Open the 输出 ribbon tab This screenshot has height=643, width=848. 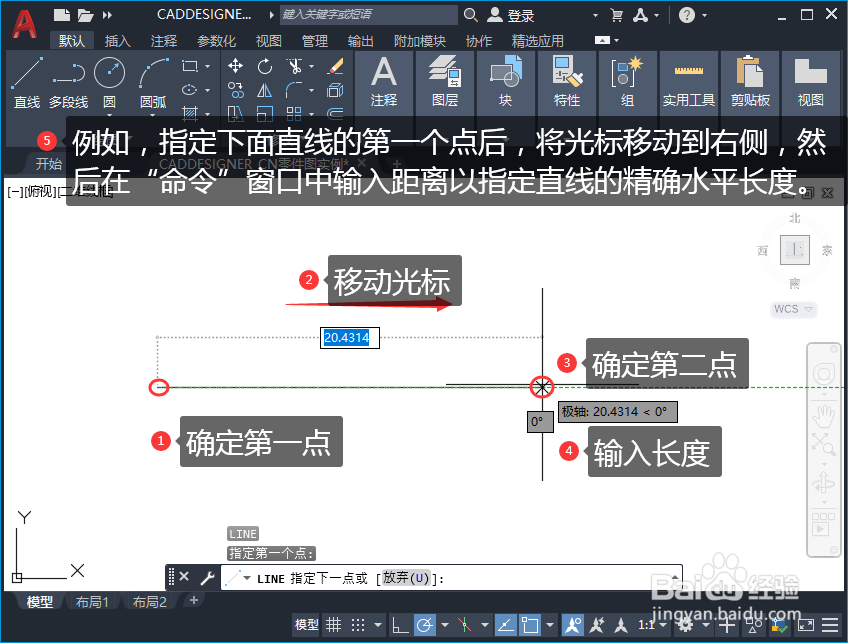pyautogui.click(x=361, y=41)
